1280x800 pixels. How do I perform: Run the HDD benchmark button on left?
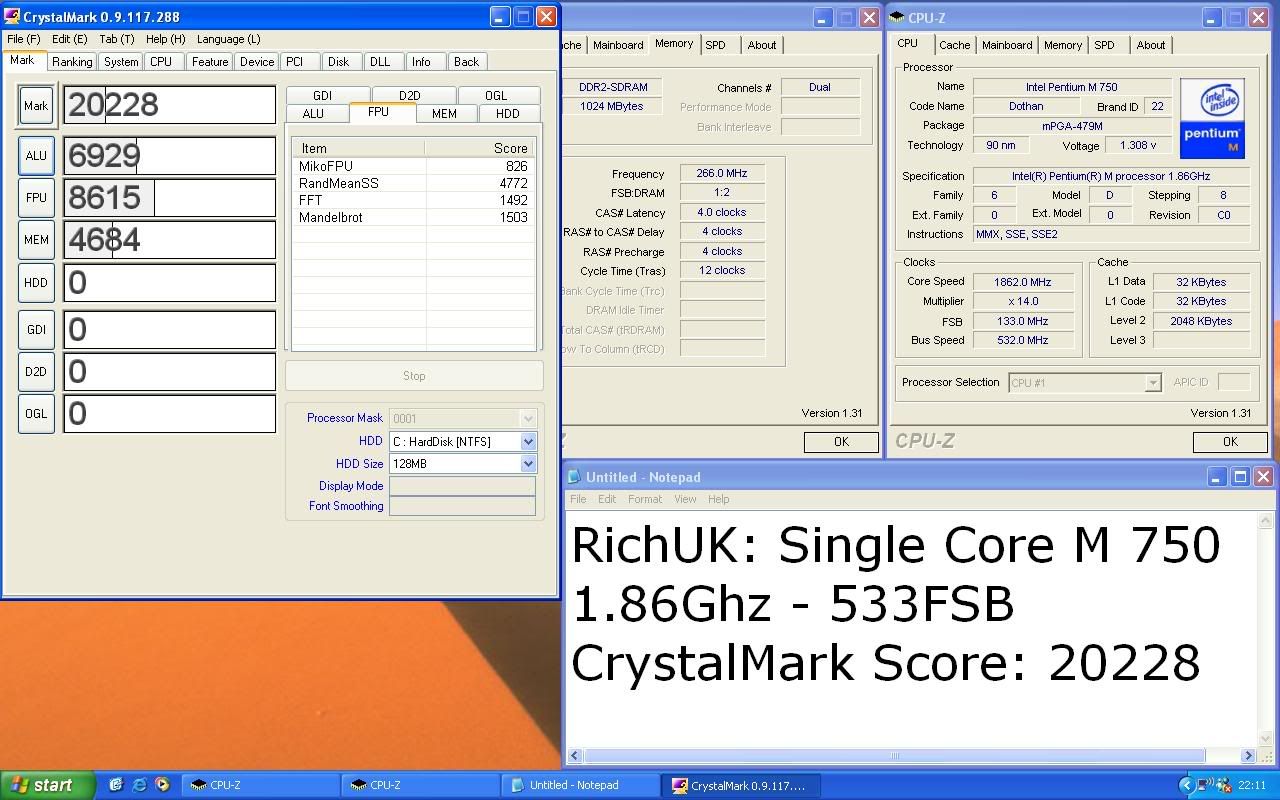(36, 283)
